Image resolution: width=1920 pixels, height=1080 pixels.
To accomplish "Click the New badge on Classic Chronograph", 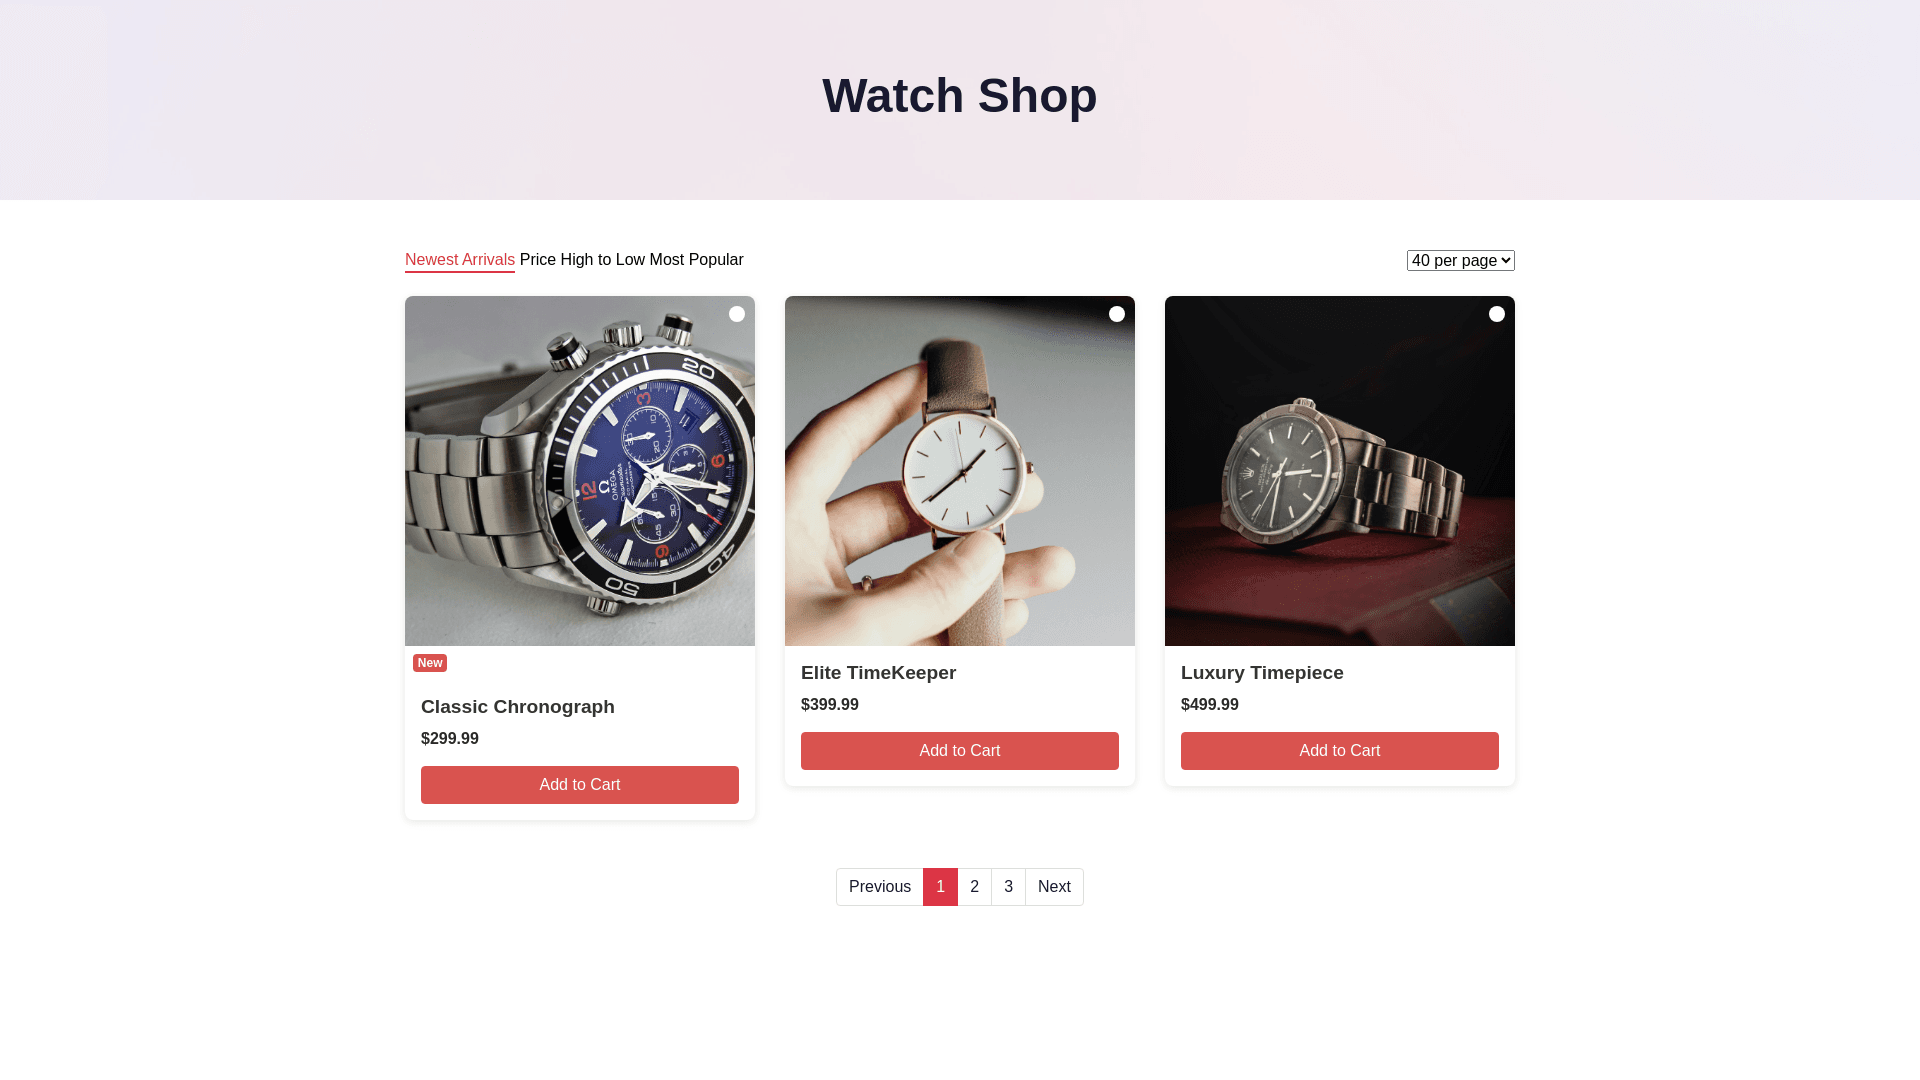I will (x=430, y=663).
